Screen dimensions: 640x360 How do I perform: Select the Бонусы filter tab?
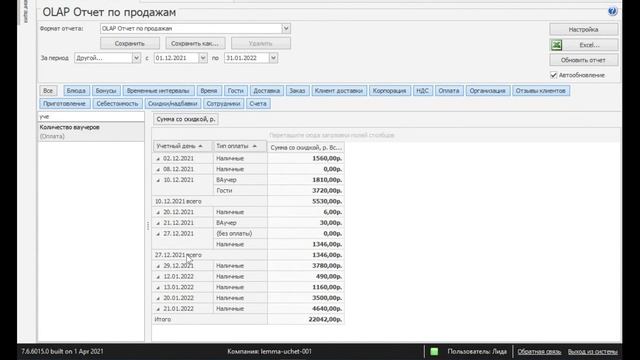pyautogui.click(x=106, y=91)
